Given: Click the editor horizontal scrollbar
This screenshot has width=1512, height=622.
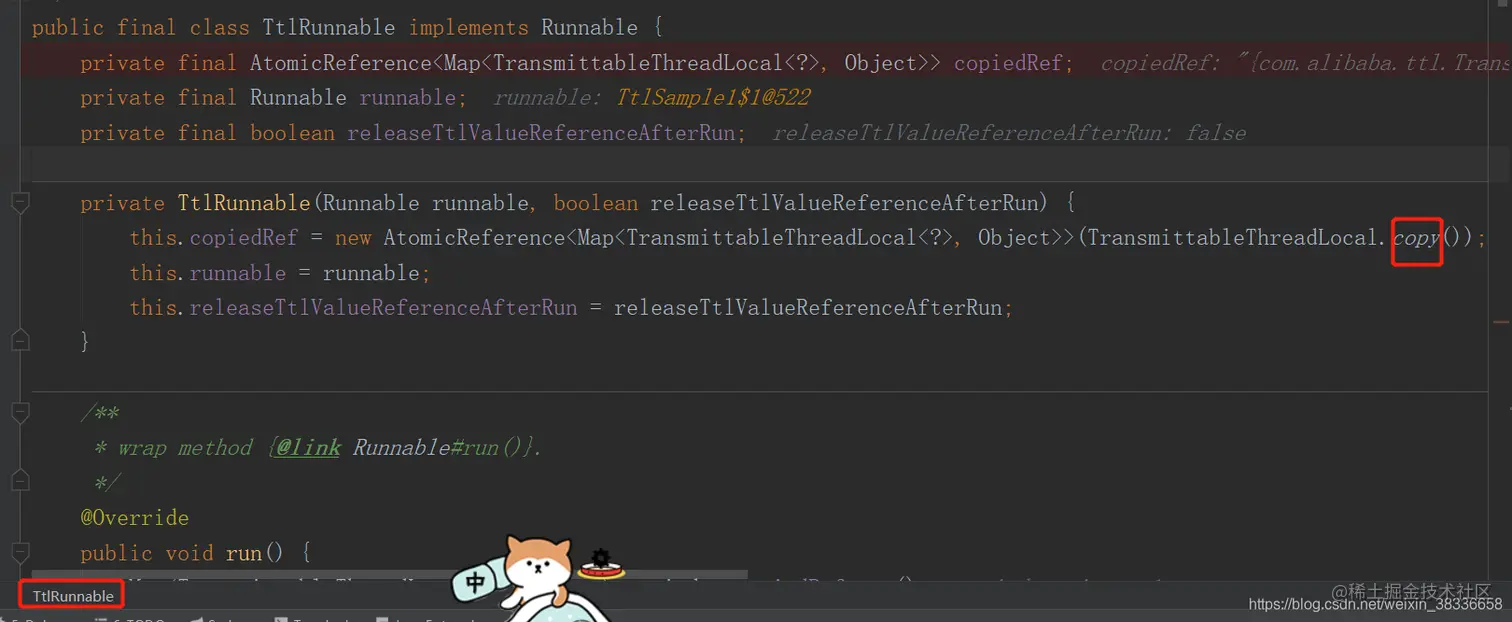Looking at the screenshot, I should click(390, 575).
